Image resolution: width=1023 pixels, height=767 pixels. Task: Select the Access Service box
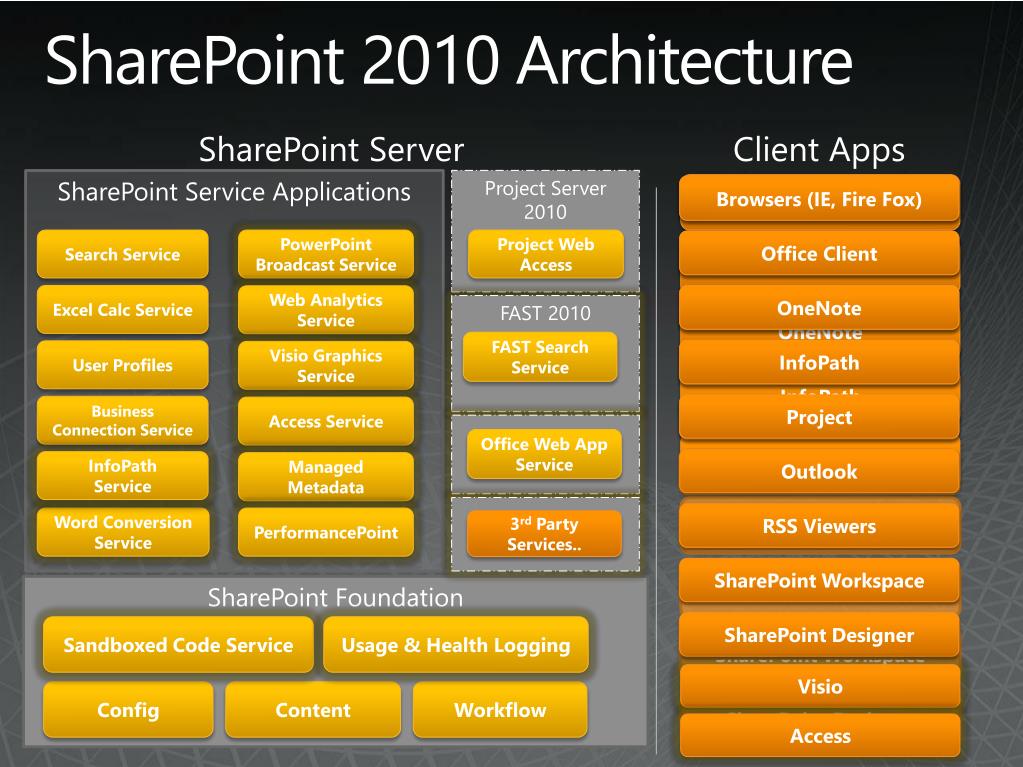326,421
